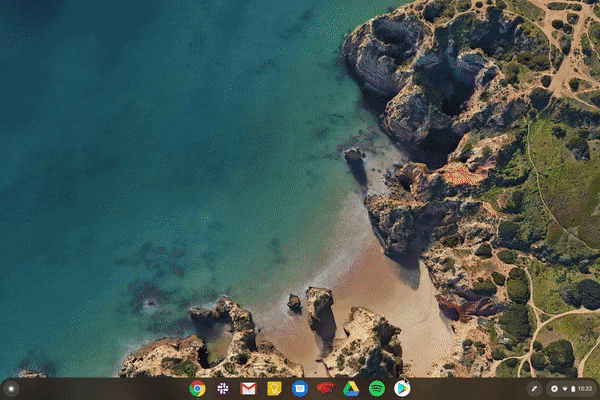Open Gmail from the shelf
The image size is (600, 400).
pos(249,388)
